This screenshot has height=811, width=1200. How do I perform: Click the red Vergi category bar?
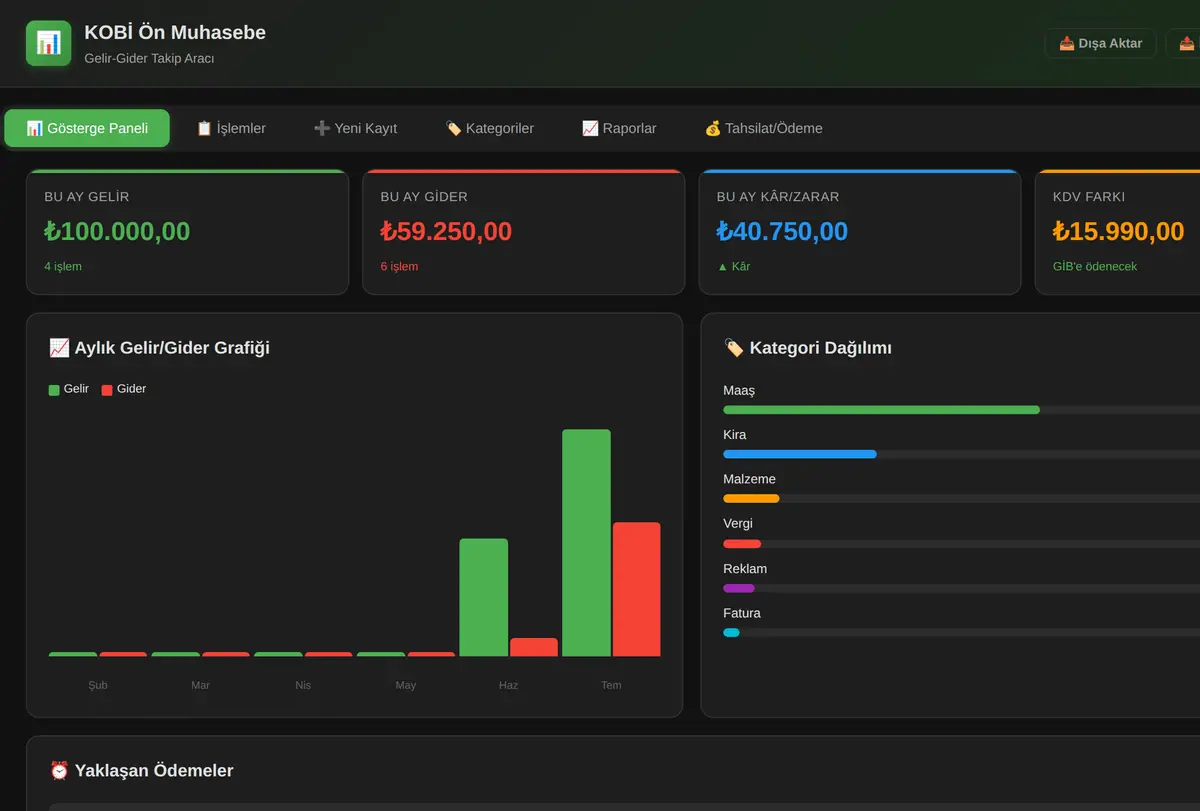(742, 543)
